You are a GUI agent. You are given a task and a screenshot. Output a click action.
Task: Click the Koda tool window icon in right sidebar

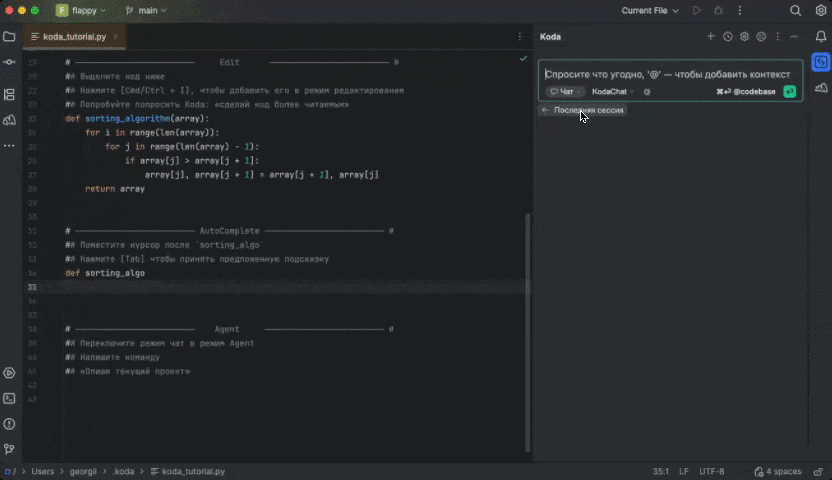pos(821,63)
